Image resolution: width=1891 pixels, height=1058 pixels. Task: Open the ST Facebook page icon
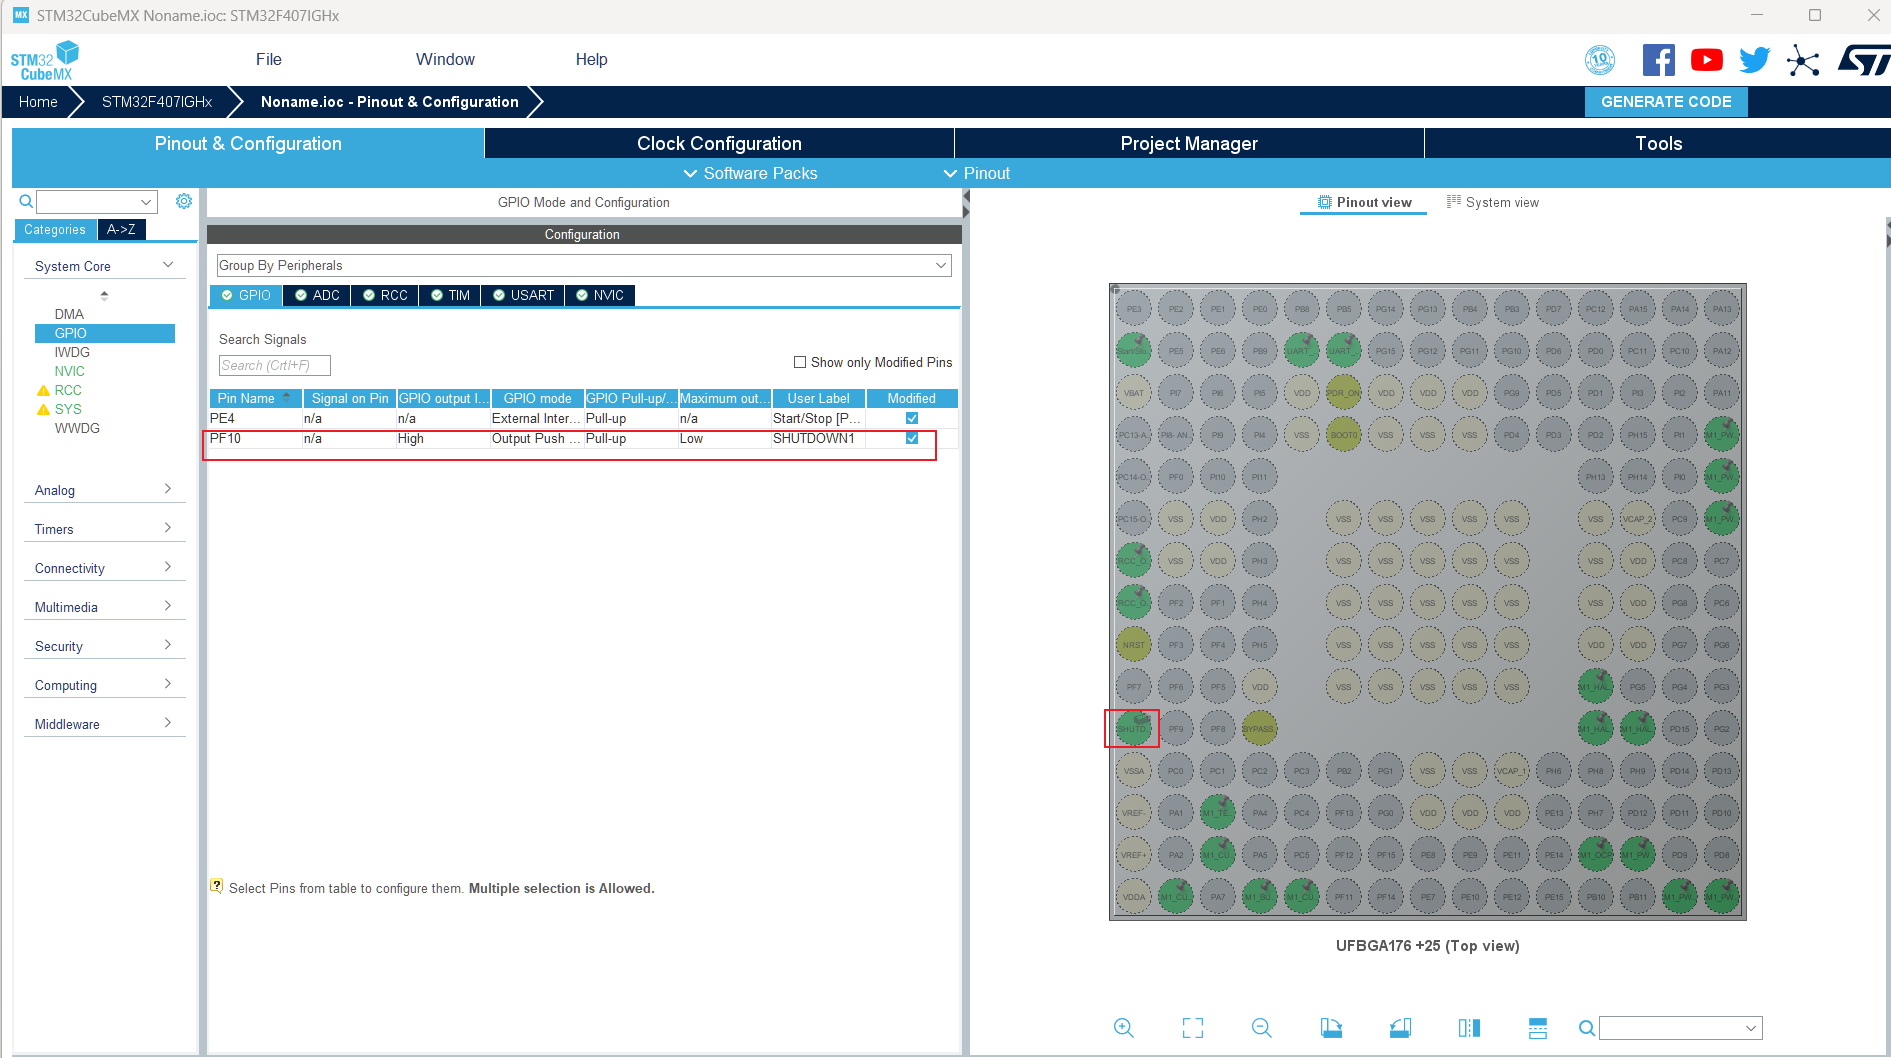point(1659,60)
